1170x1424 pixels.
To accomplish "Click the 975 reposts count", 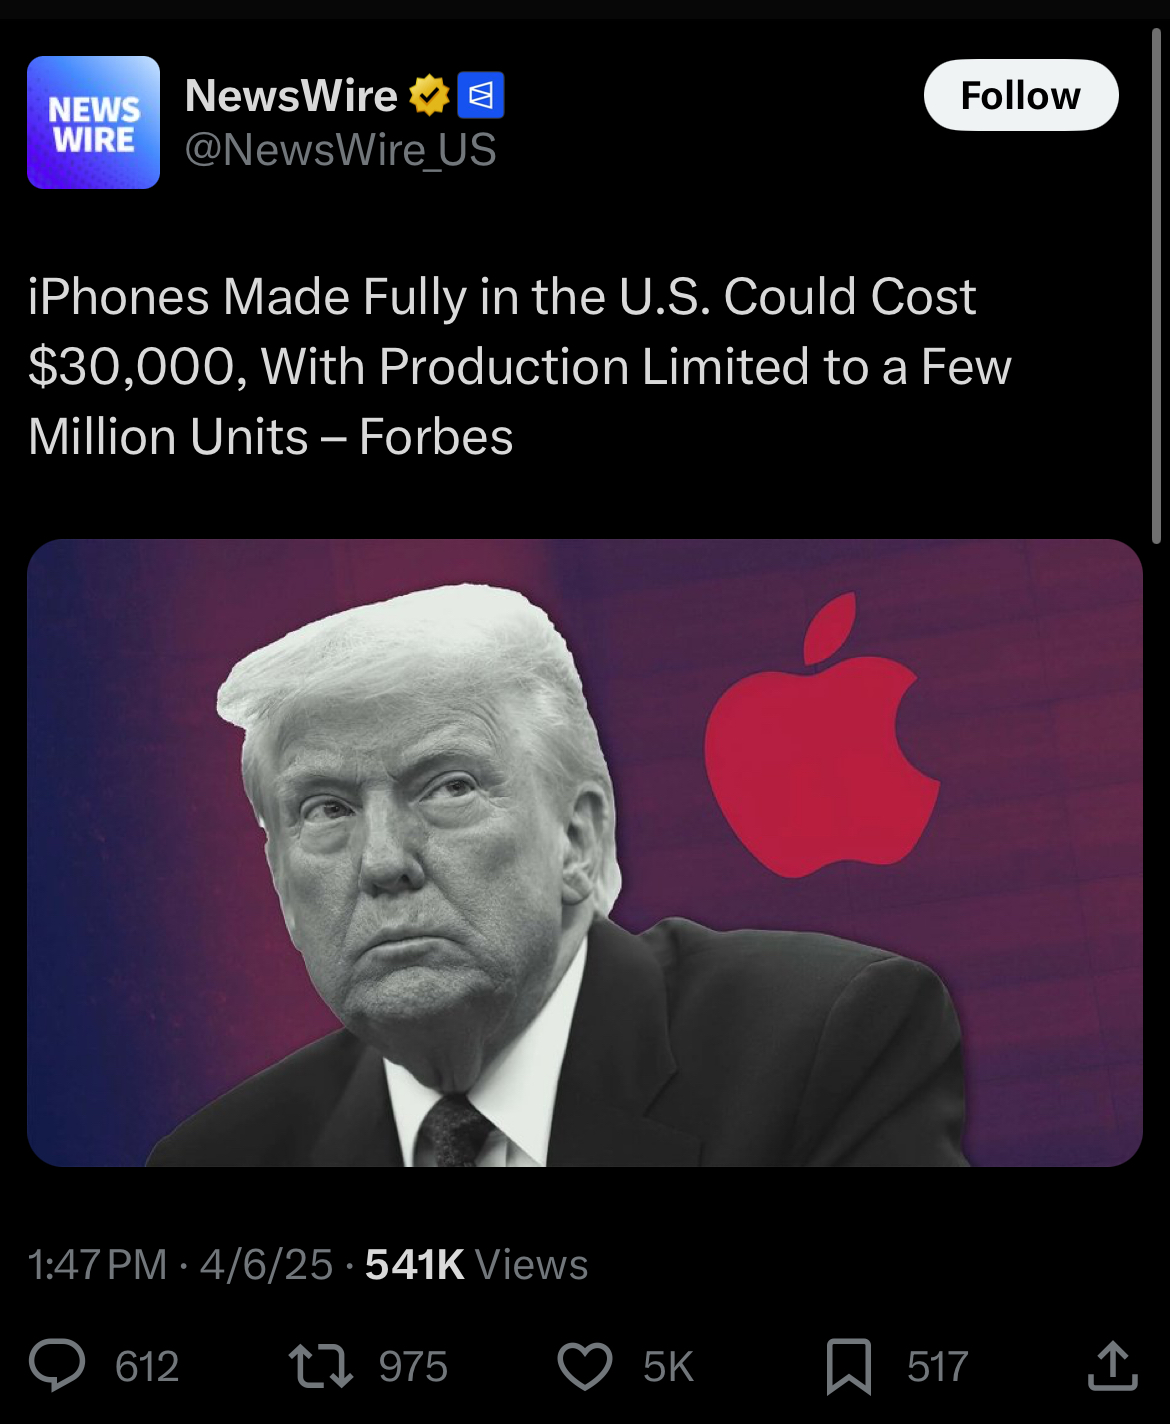I will click(x=413, y=1367).
